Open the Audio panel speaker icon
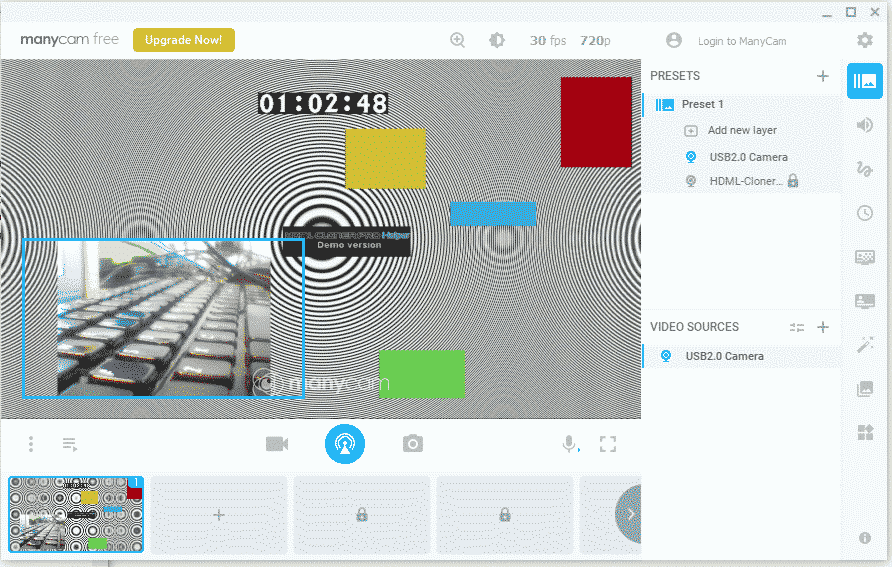The width and height of the screenshot is (892, 567). coord(865,125)
